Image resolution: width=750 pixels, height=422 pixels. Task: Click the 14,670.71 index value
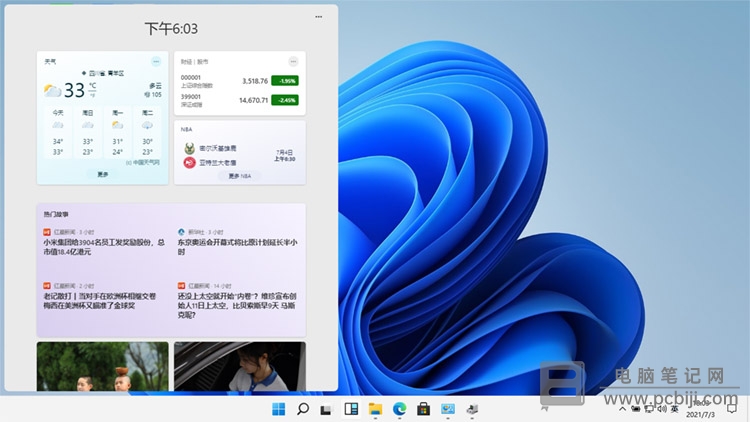[x=254, y=100]
